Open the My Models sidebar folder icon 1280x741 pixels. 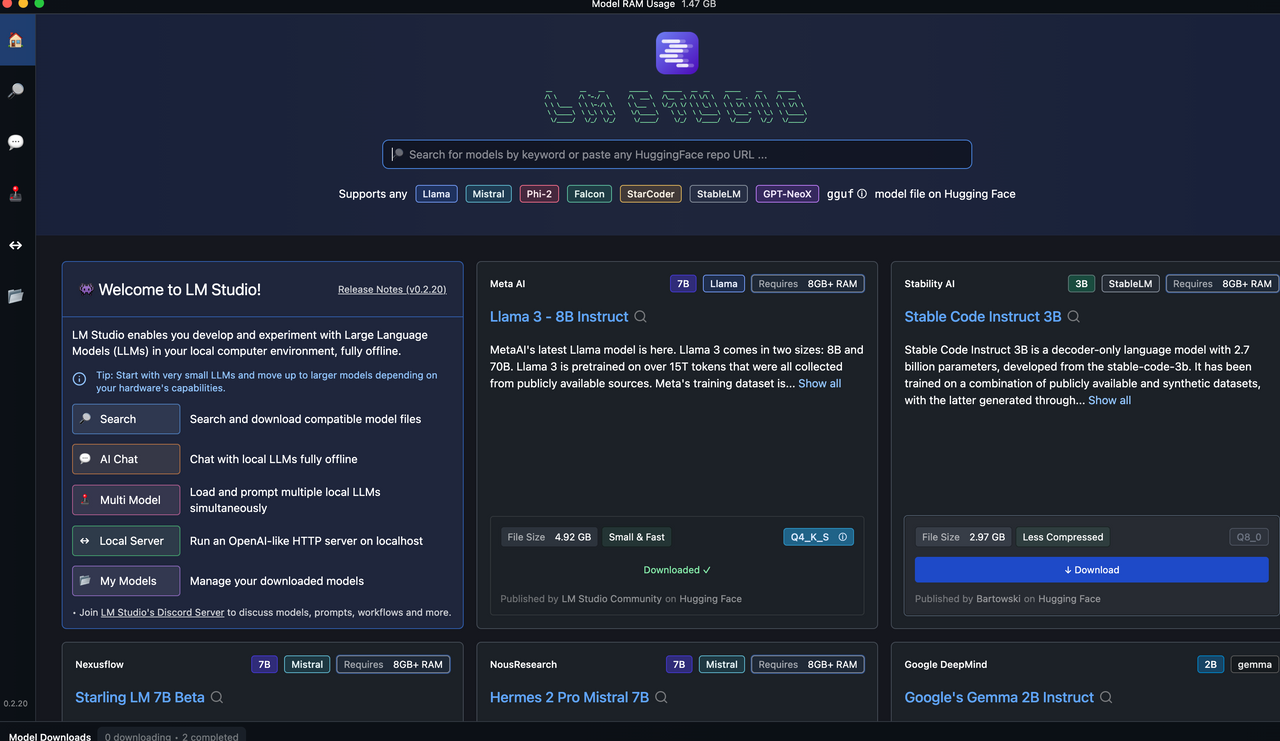(x=15, y=296)
